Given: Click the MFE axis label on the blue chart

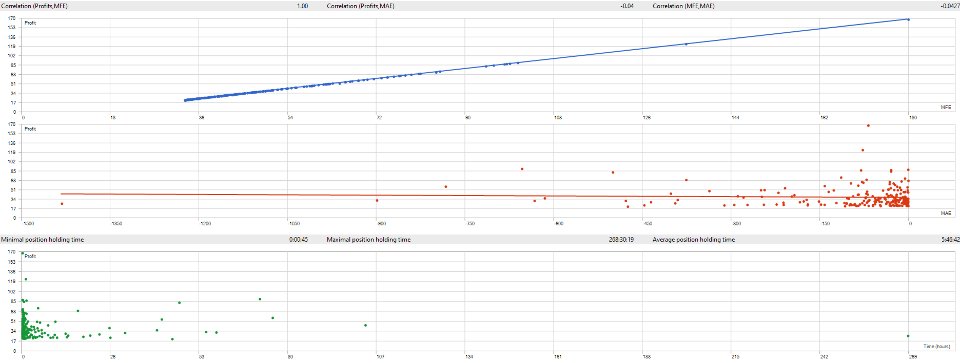Looking at the screenshot, I should 945,107.
